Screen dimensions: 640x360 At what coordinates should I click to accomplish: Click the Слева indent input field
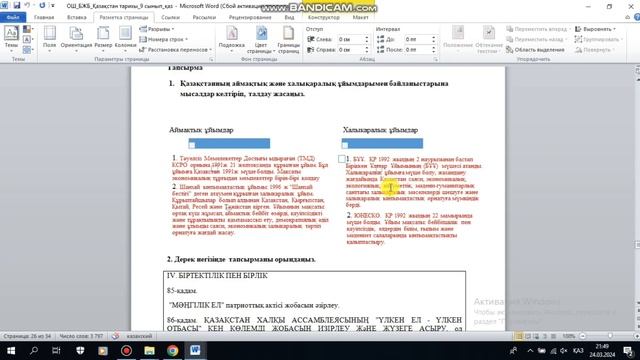350,40
